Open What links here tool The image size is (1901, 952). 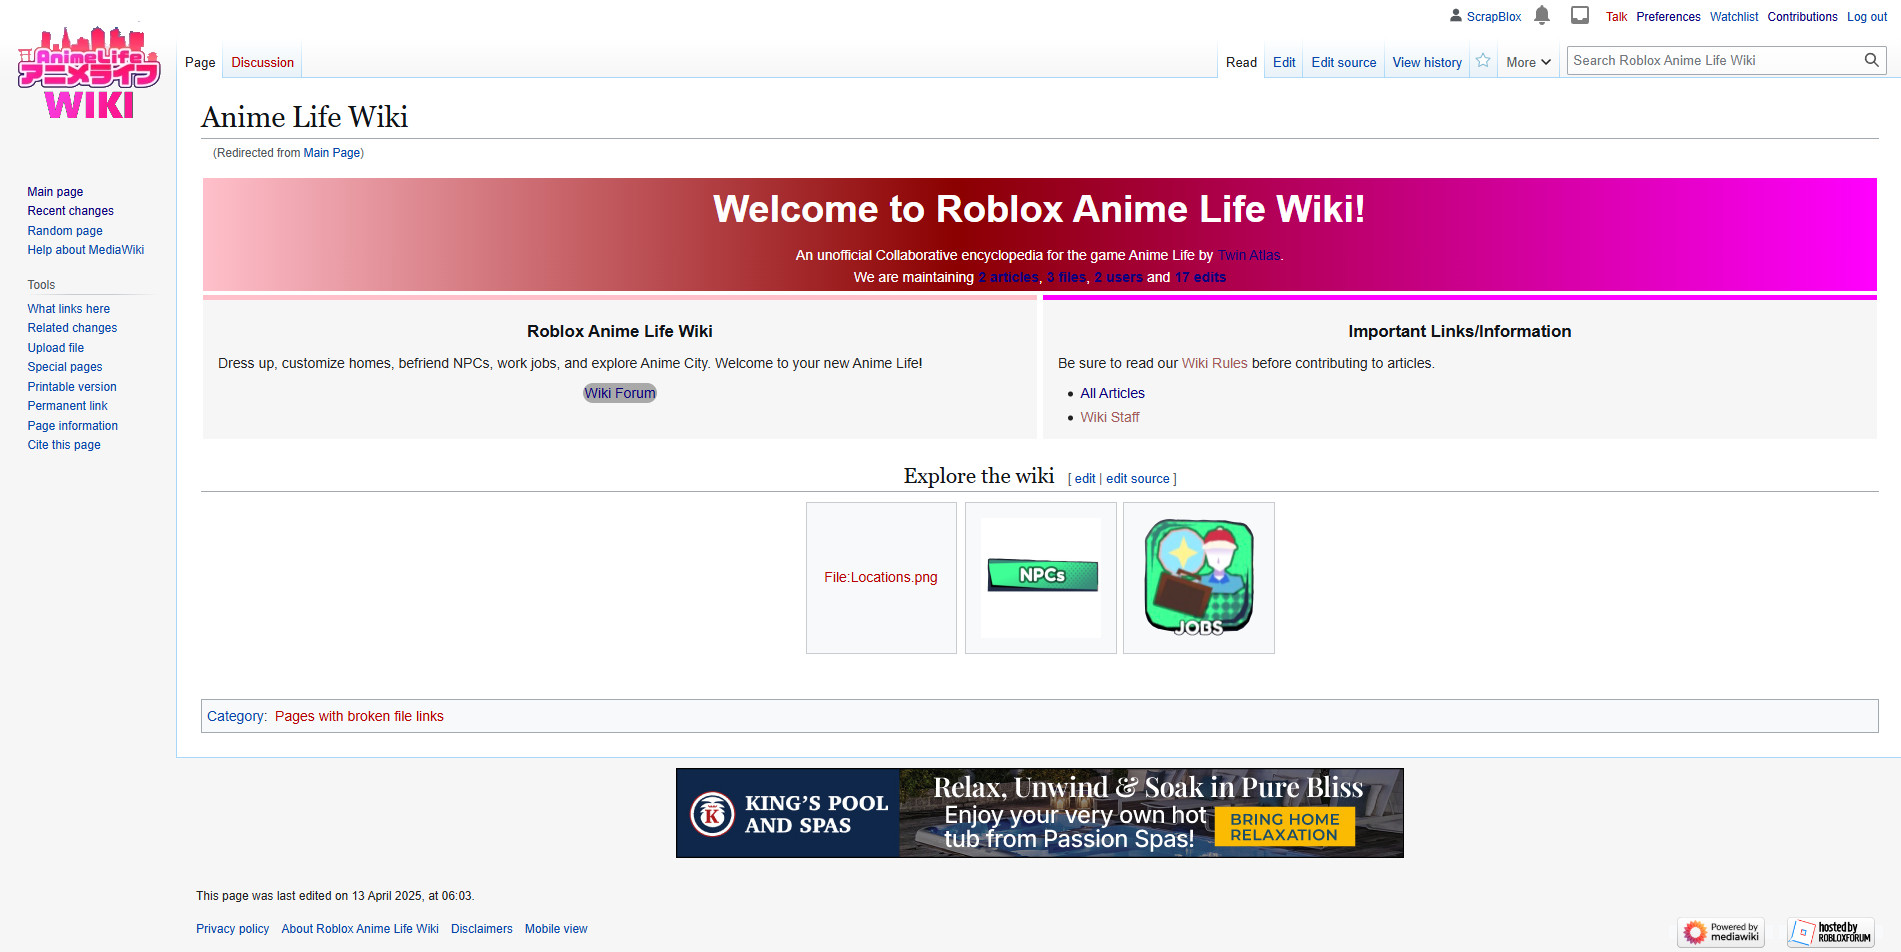coord(69,309)
